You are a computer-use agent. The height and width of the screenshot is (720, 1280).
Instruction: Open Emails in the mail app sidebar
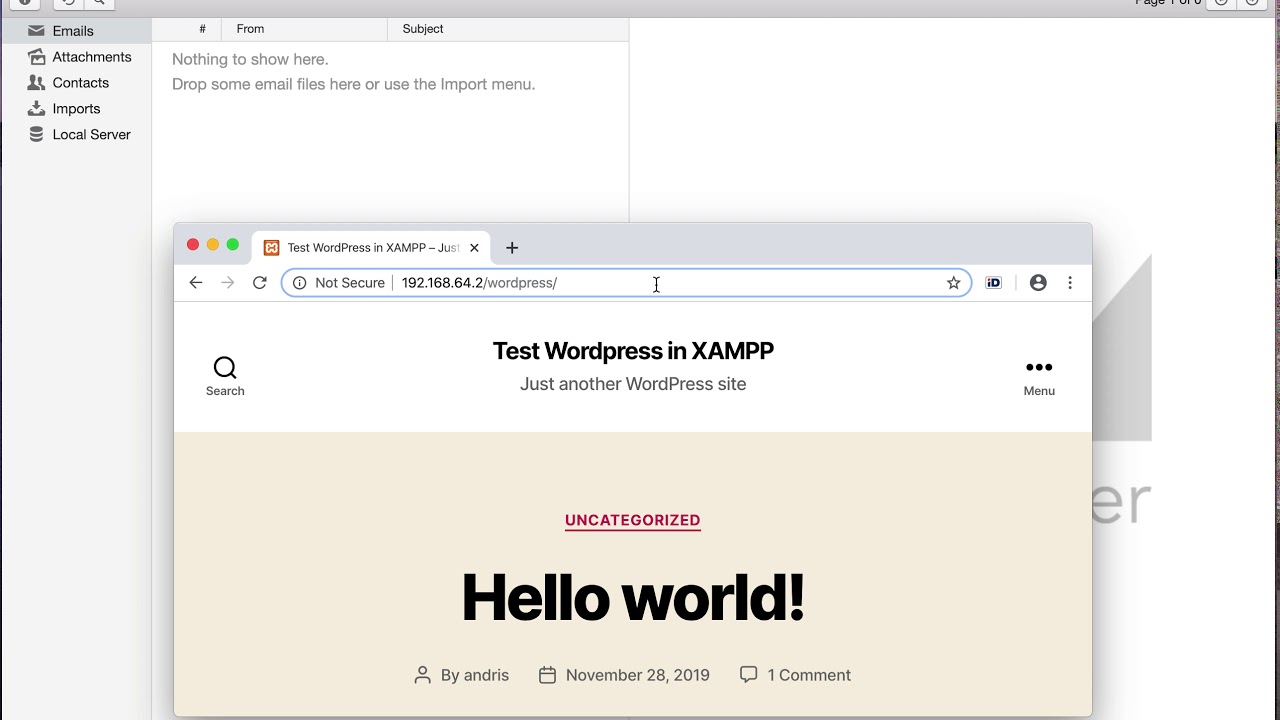coord(73,31)
